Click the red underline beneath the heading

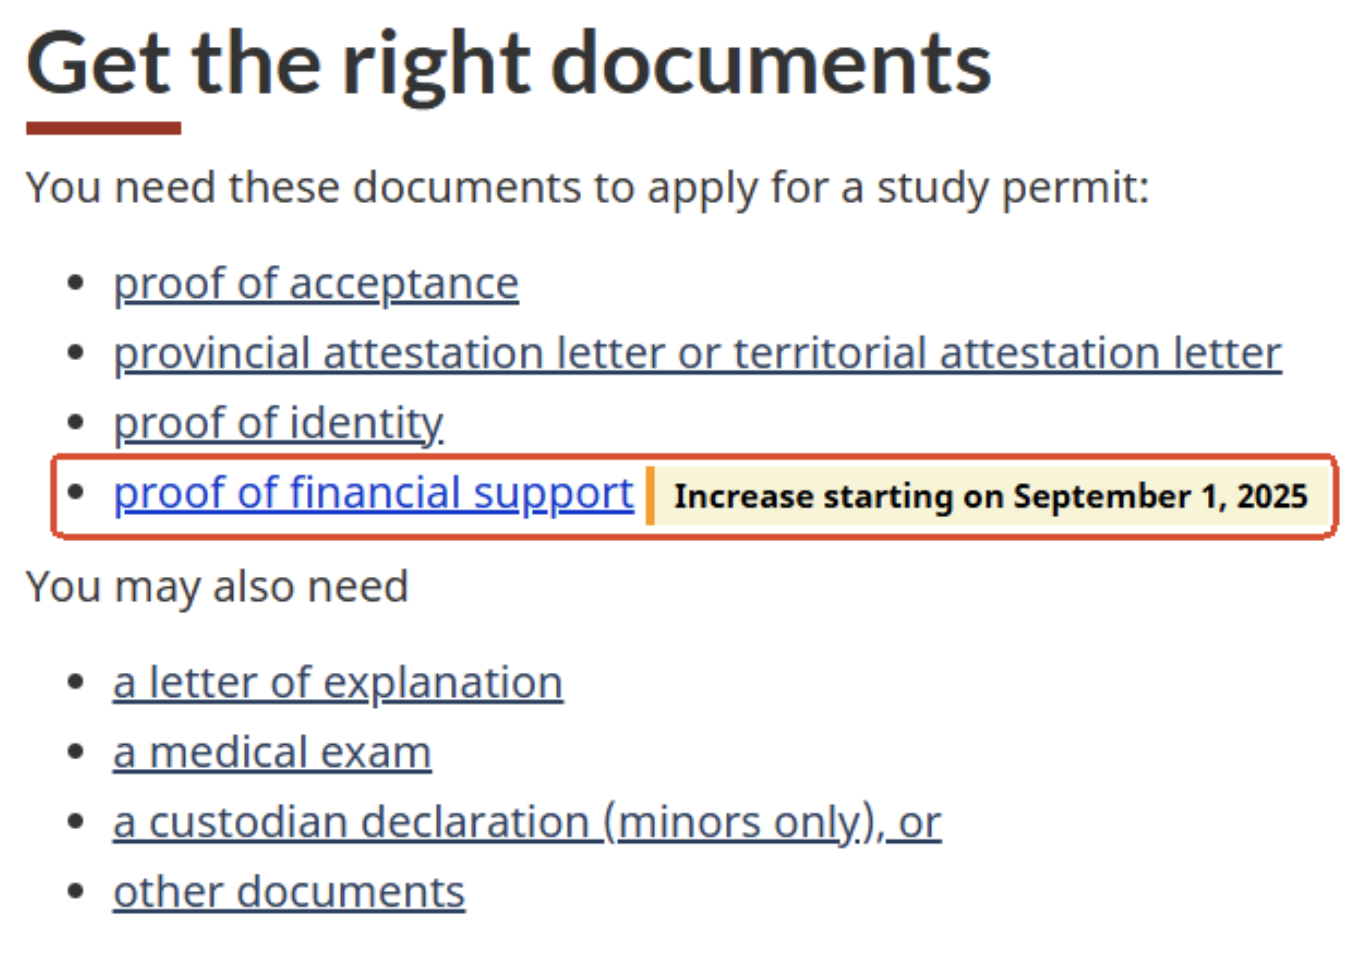pos(103,128)
